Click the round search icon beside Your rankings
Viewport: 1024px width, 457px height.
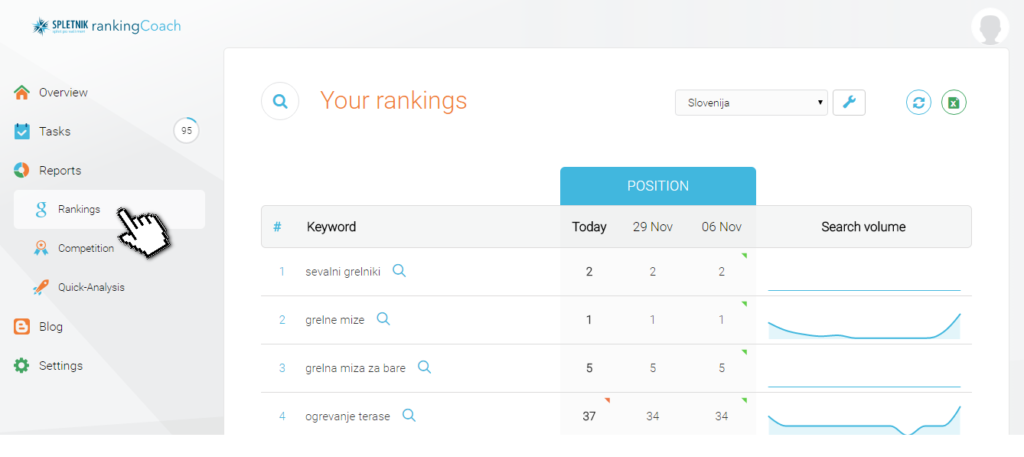[x=280, y=101]
